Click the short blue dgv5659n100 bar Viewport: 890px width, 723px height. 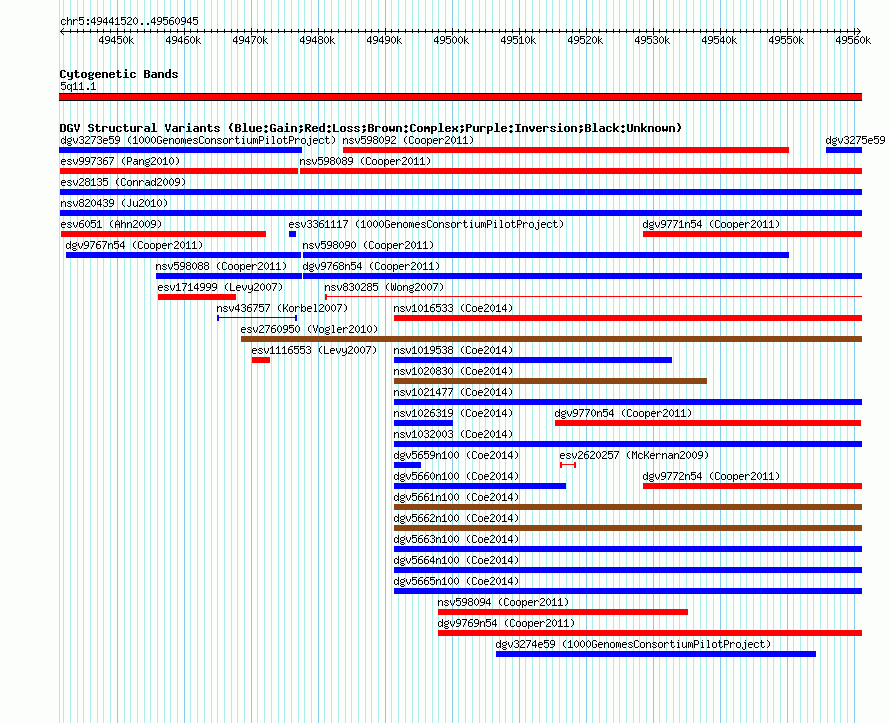408,465
